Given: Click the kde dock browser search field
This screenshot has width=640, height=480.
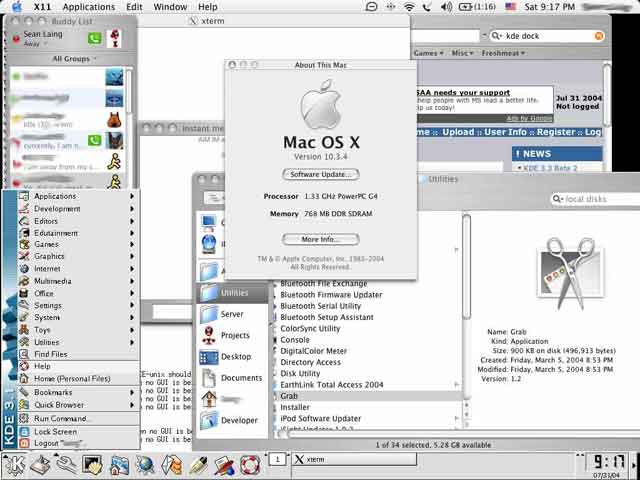Looking at the screenshot, I should (x=547, y=36).
